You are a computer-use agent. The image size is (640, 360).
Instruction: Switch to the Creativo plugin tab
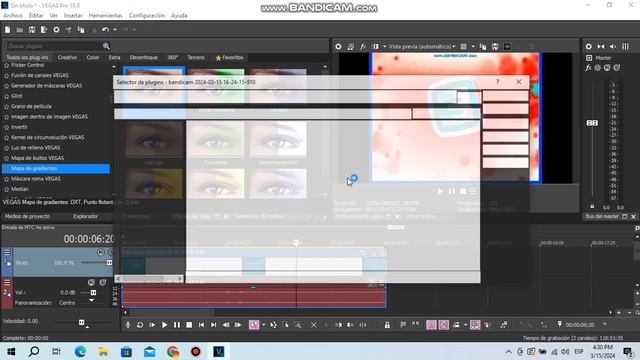tap(67, 58)
